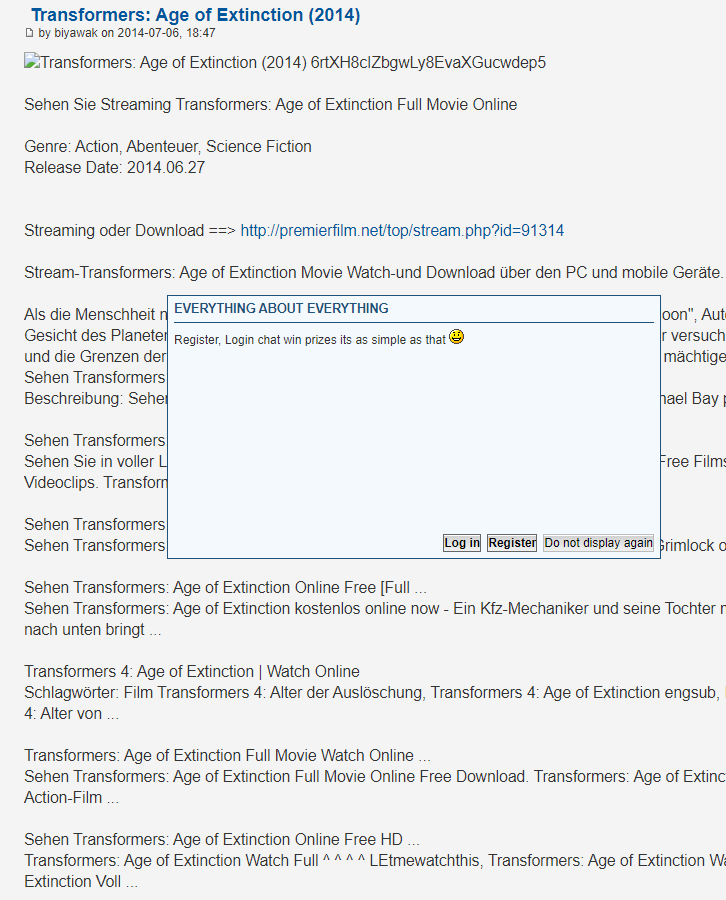
Task: Click the Stream-Transformers Watch-und Download sentence
Action: tap(373, 273)
